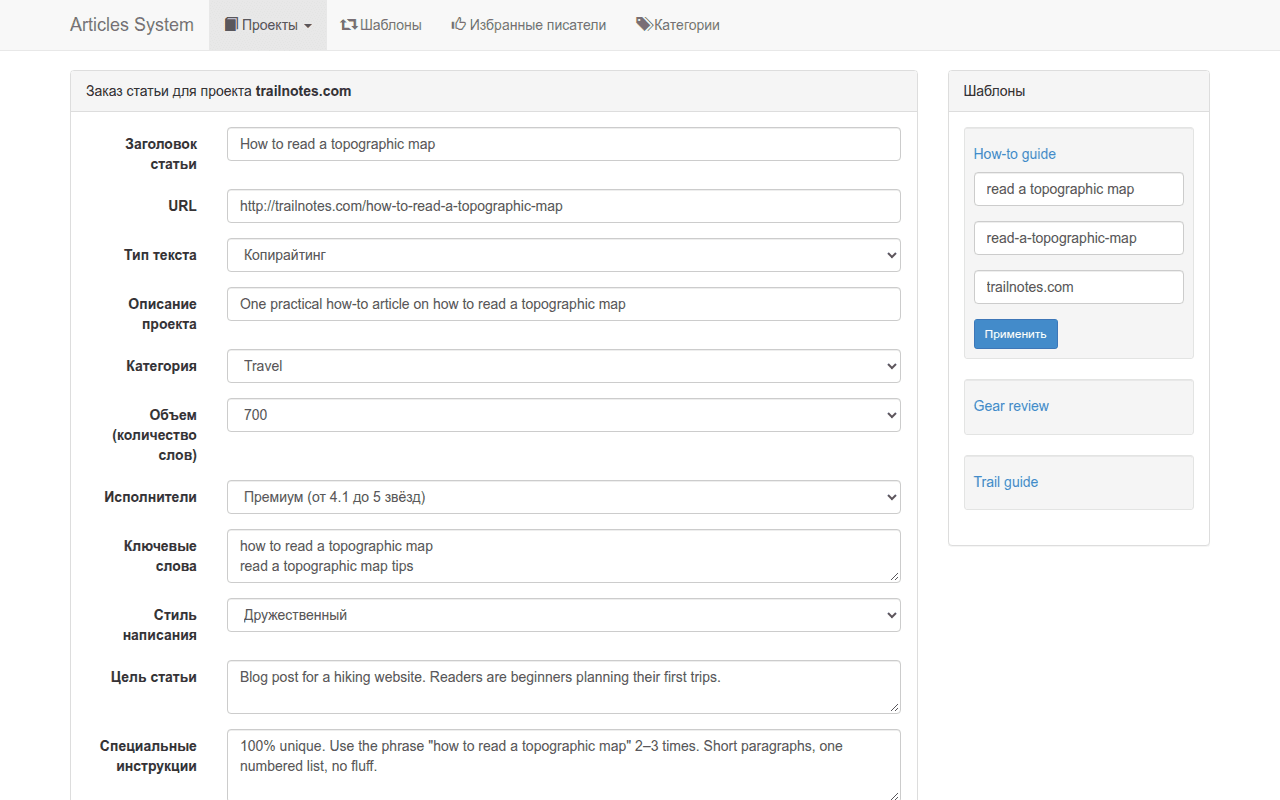Click the Специальные инструкции label
This screenshot has width=1280, height=800.
click(148, 756)
